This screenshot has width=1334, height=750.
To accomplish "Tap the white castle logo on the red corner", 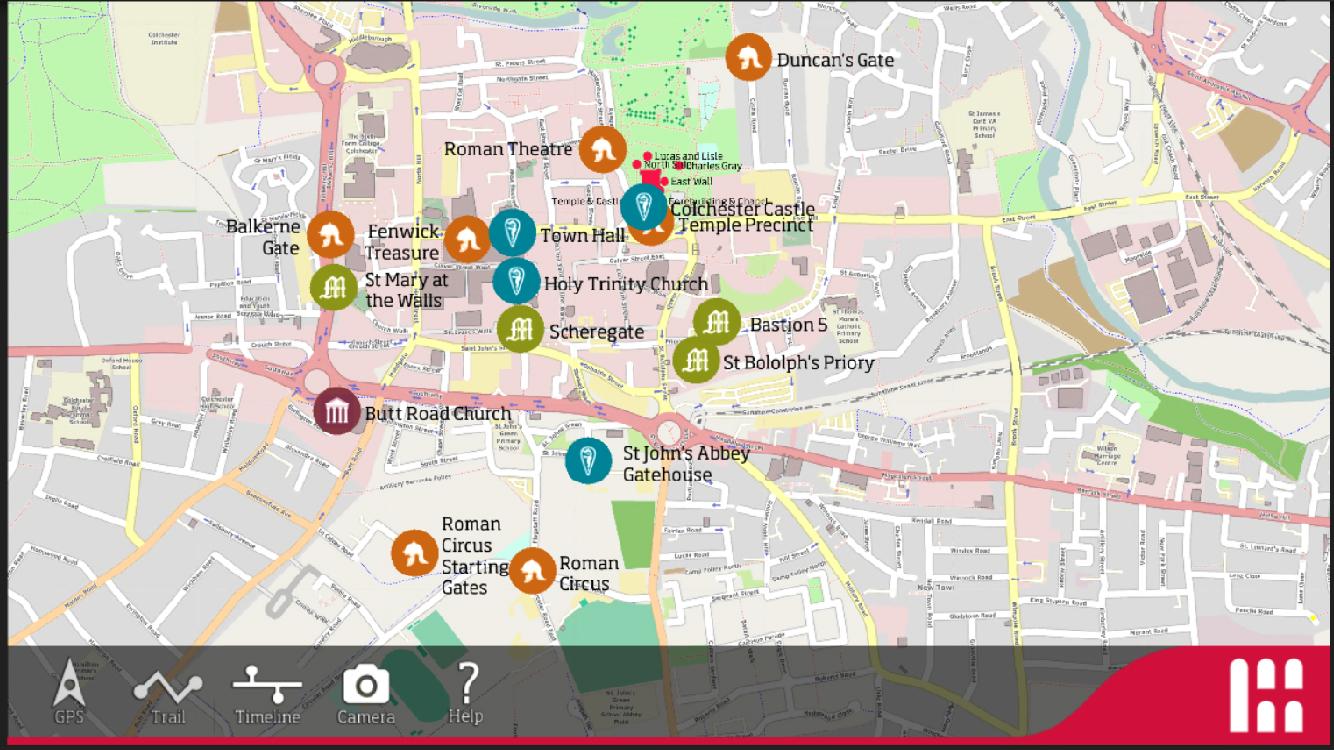I will (1267, 695).
